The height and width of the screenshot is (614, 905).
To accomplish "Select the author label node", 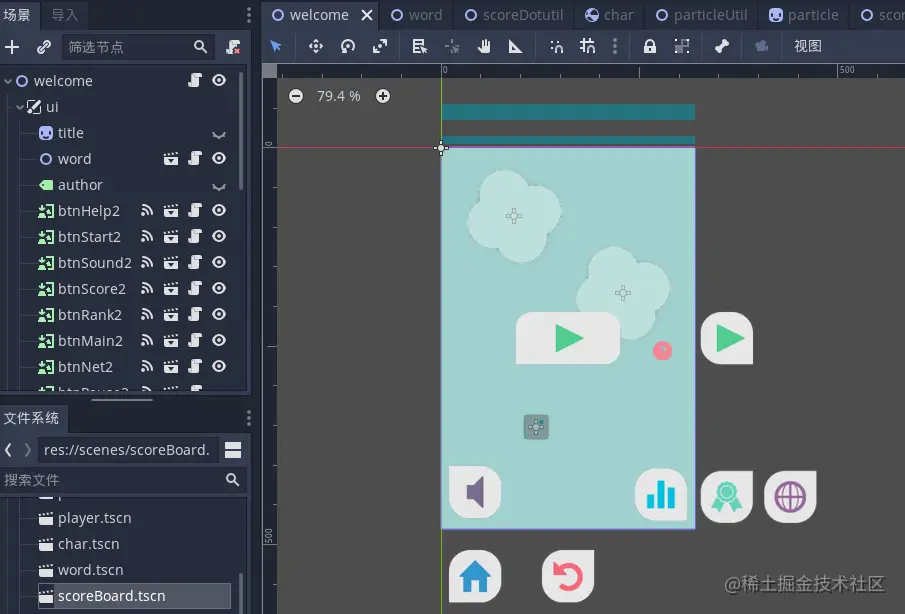I will 80,185.
